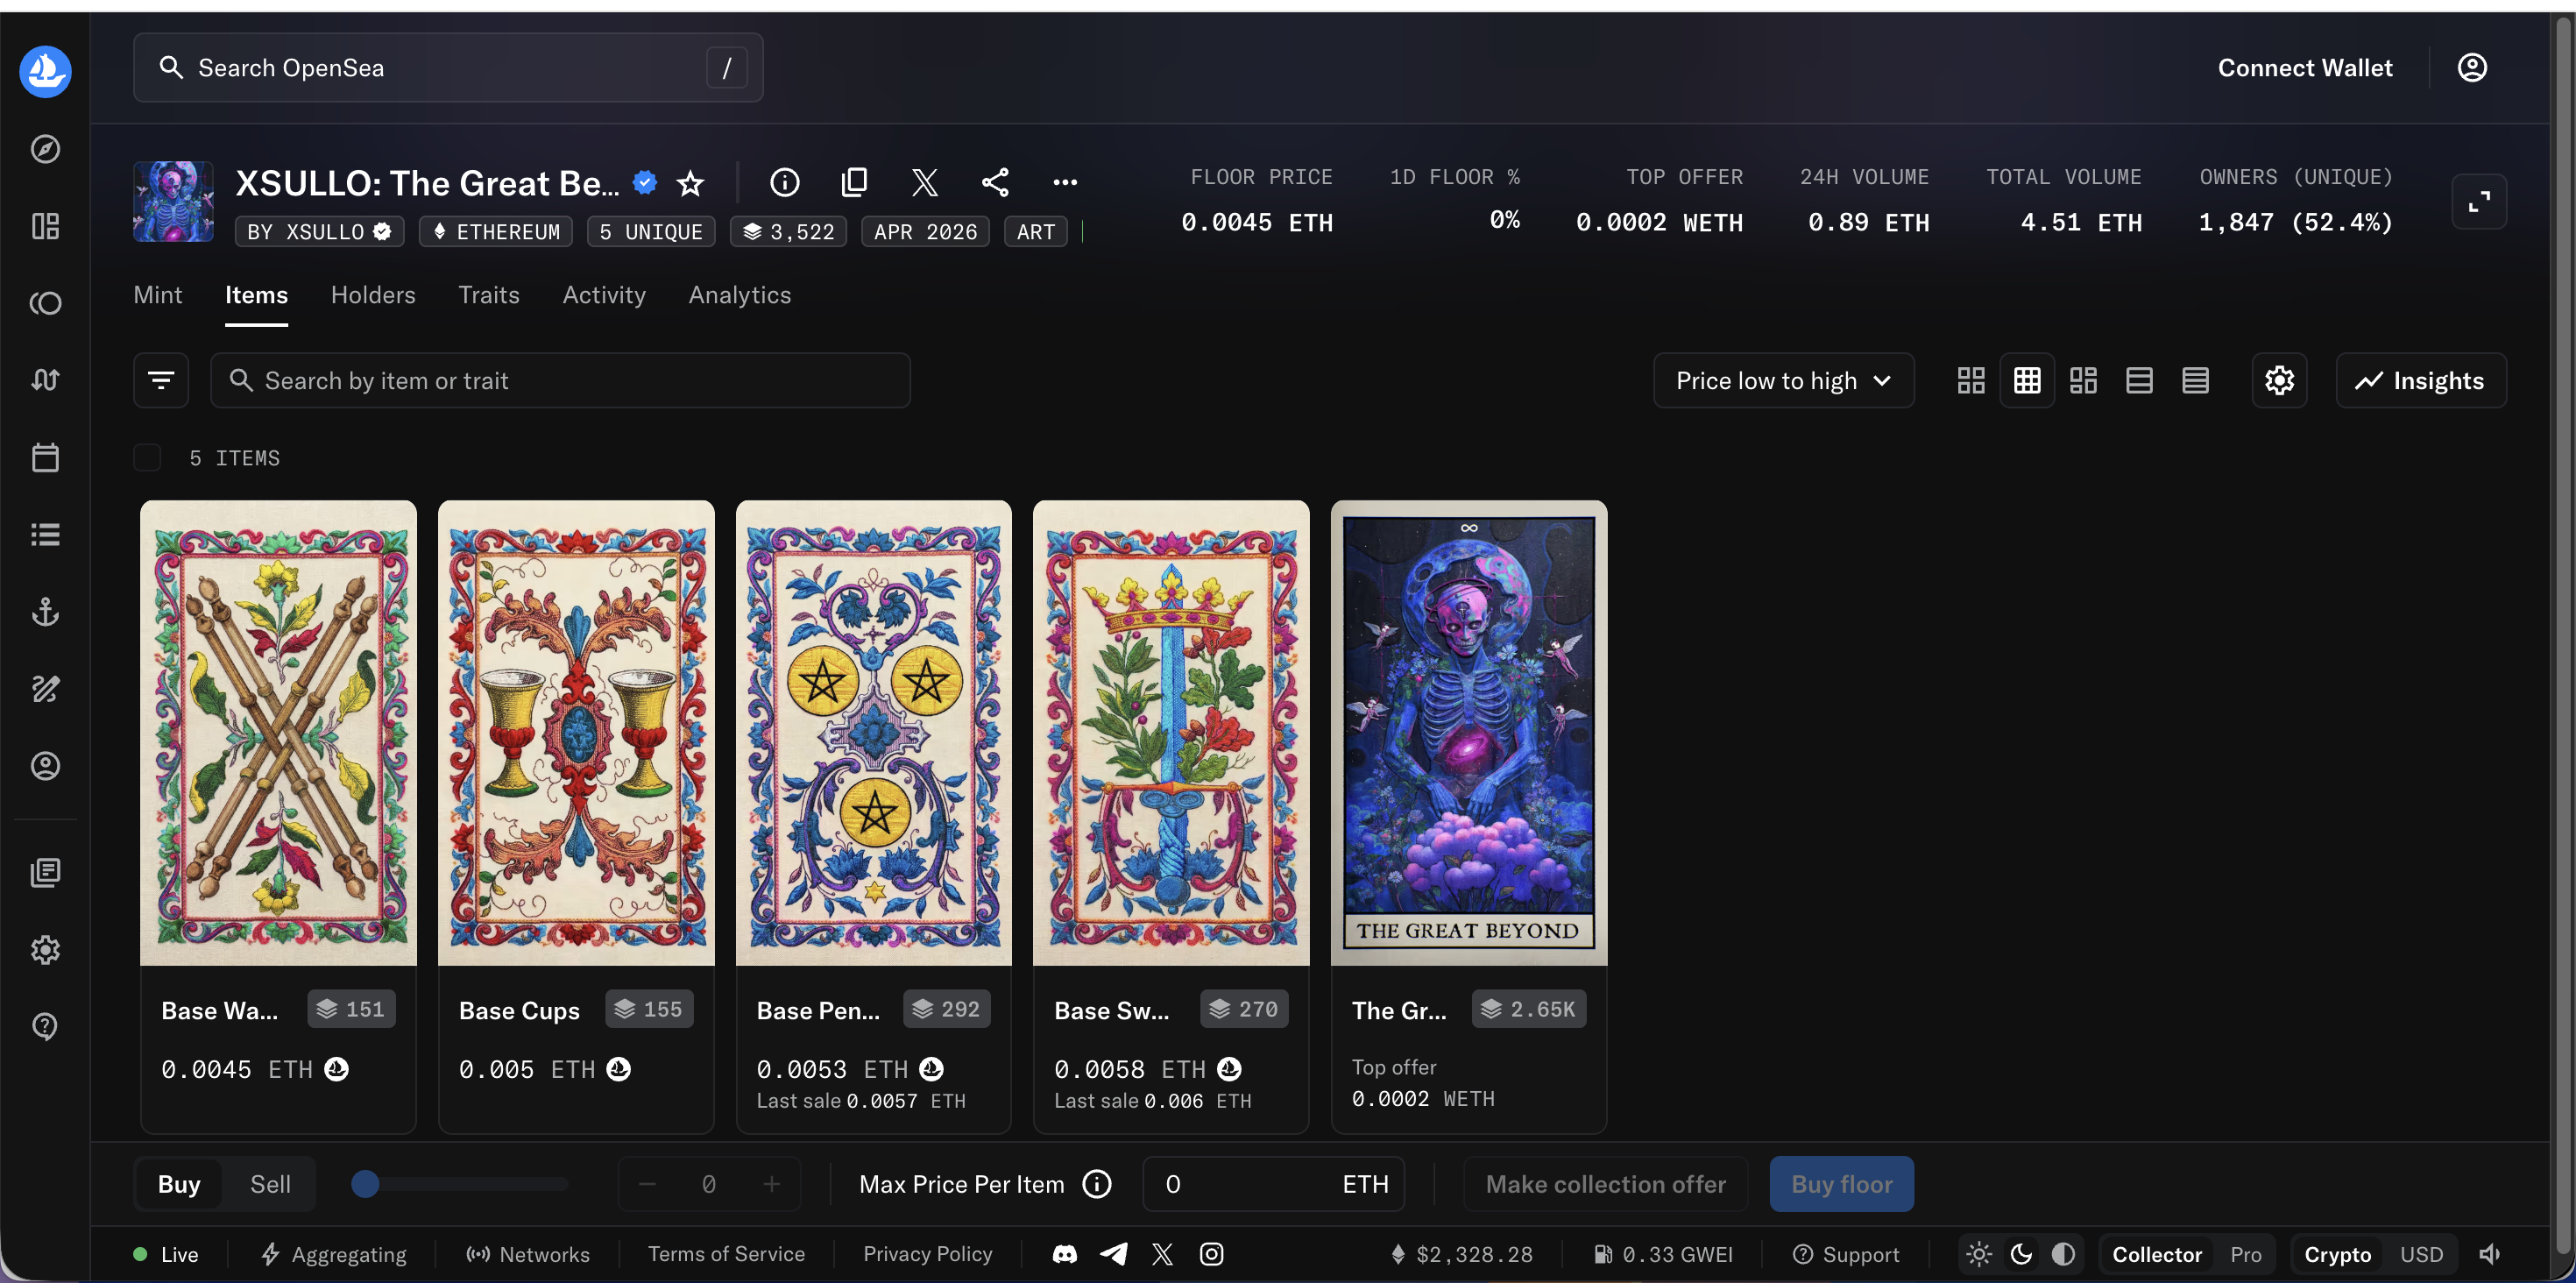
Task: Open the Privacy Policy link
Action: pos(928,1254)
